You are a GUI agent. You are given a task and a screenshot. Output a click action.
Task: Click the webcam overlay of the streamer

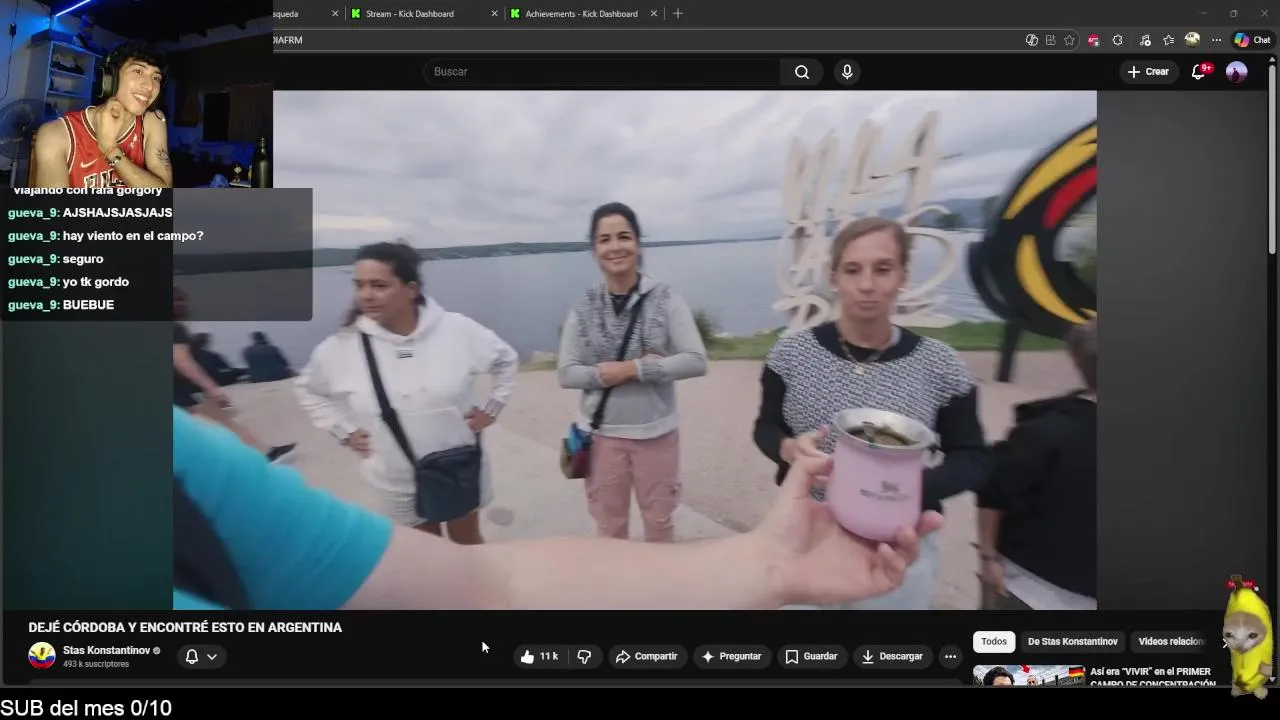pos(136,94)
